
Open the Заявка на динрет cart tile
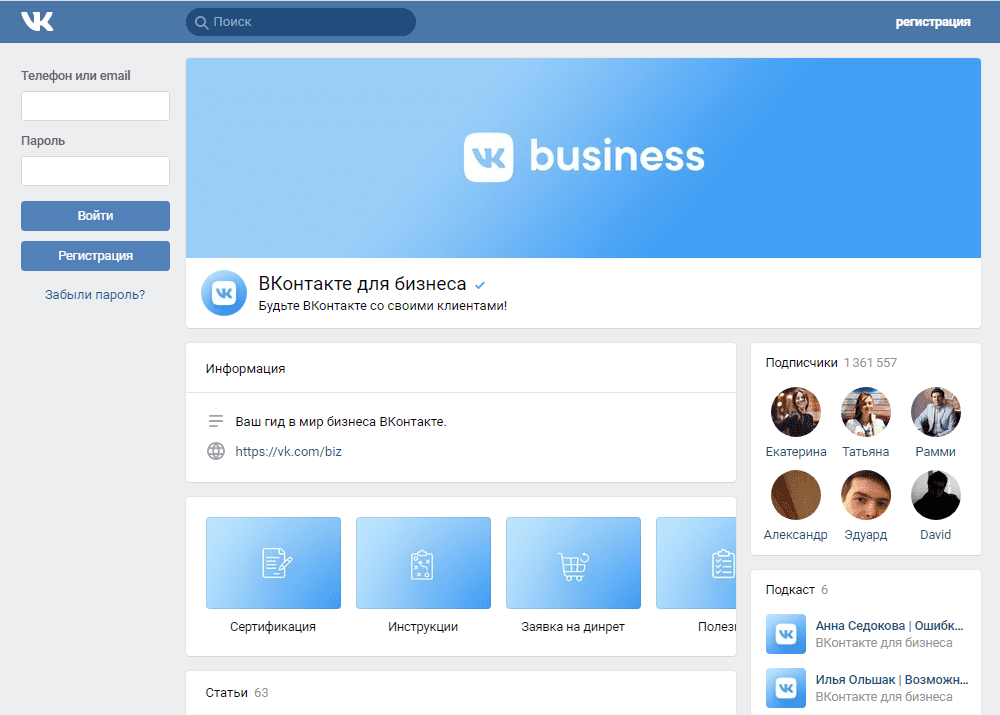[x=573, y=563]
